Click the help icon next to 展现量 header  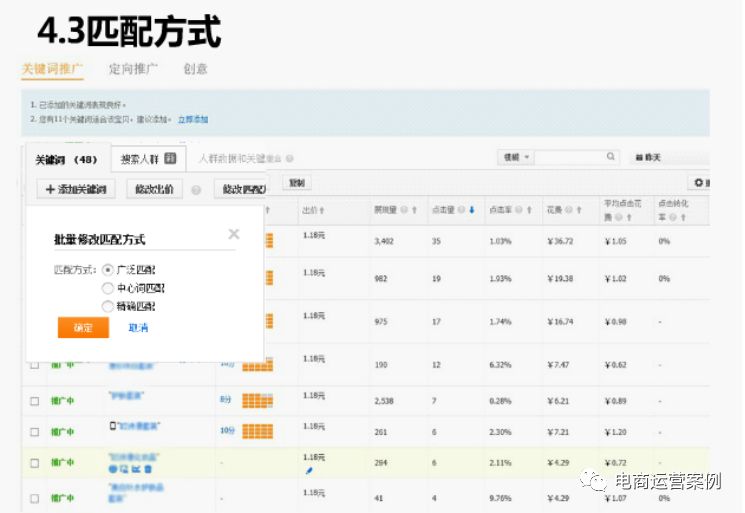(x=404, y=209)
